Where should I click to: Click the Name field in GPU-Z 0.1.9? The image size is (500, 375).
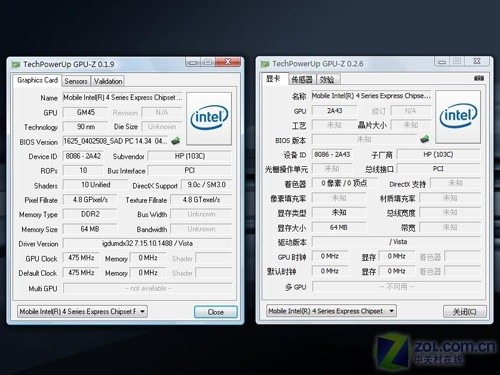pyautogui.click(x=123, y=97)
